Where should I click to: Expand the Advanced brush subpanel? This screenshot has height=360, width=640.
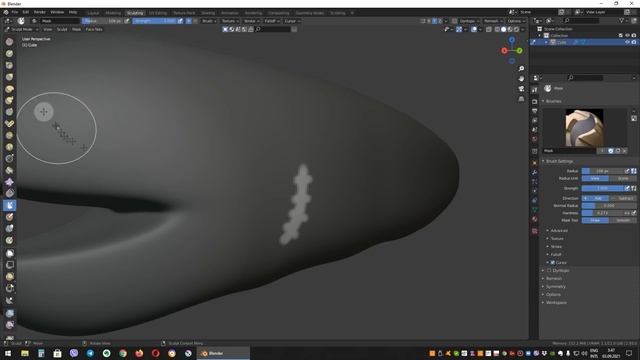point(559,231)
